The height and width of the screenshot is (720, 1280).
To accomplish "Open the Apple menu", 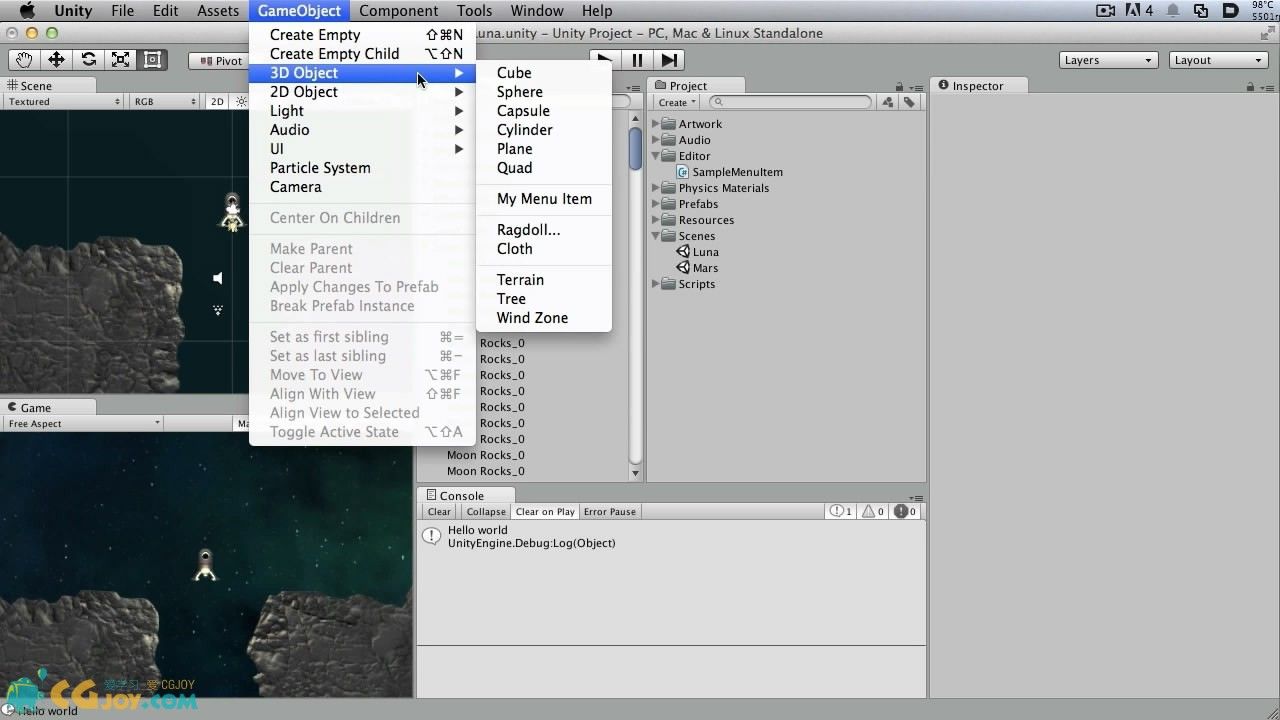I will pos(27,11).
